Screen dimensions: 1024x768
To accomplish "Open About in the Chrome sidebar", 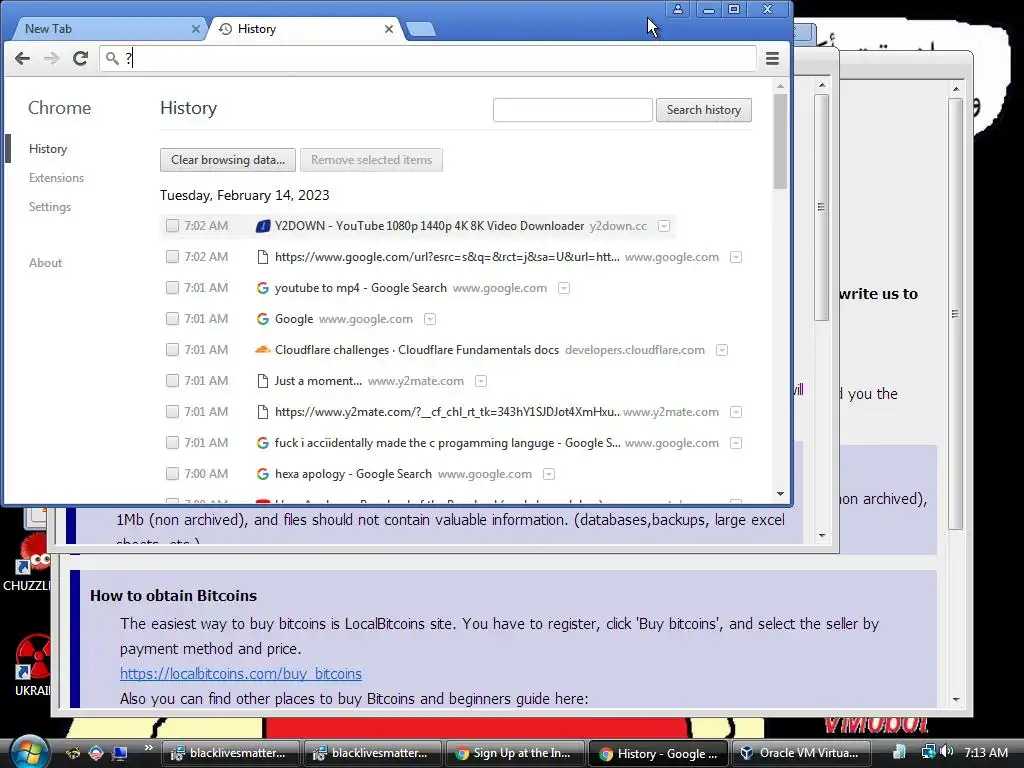I will [x=45, y=263].
